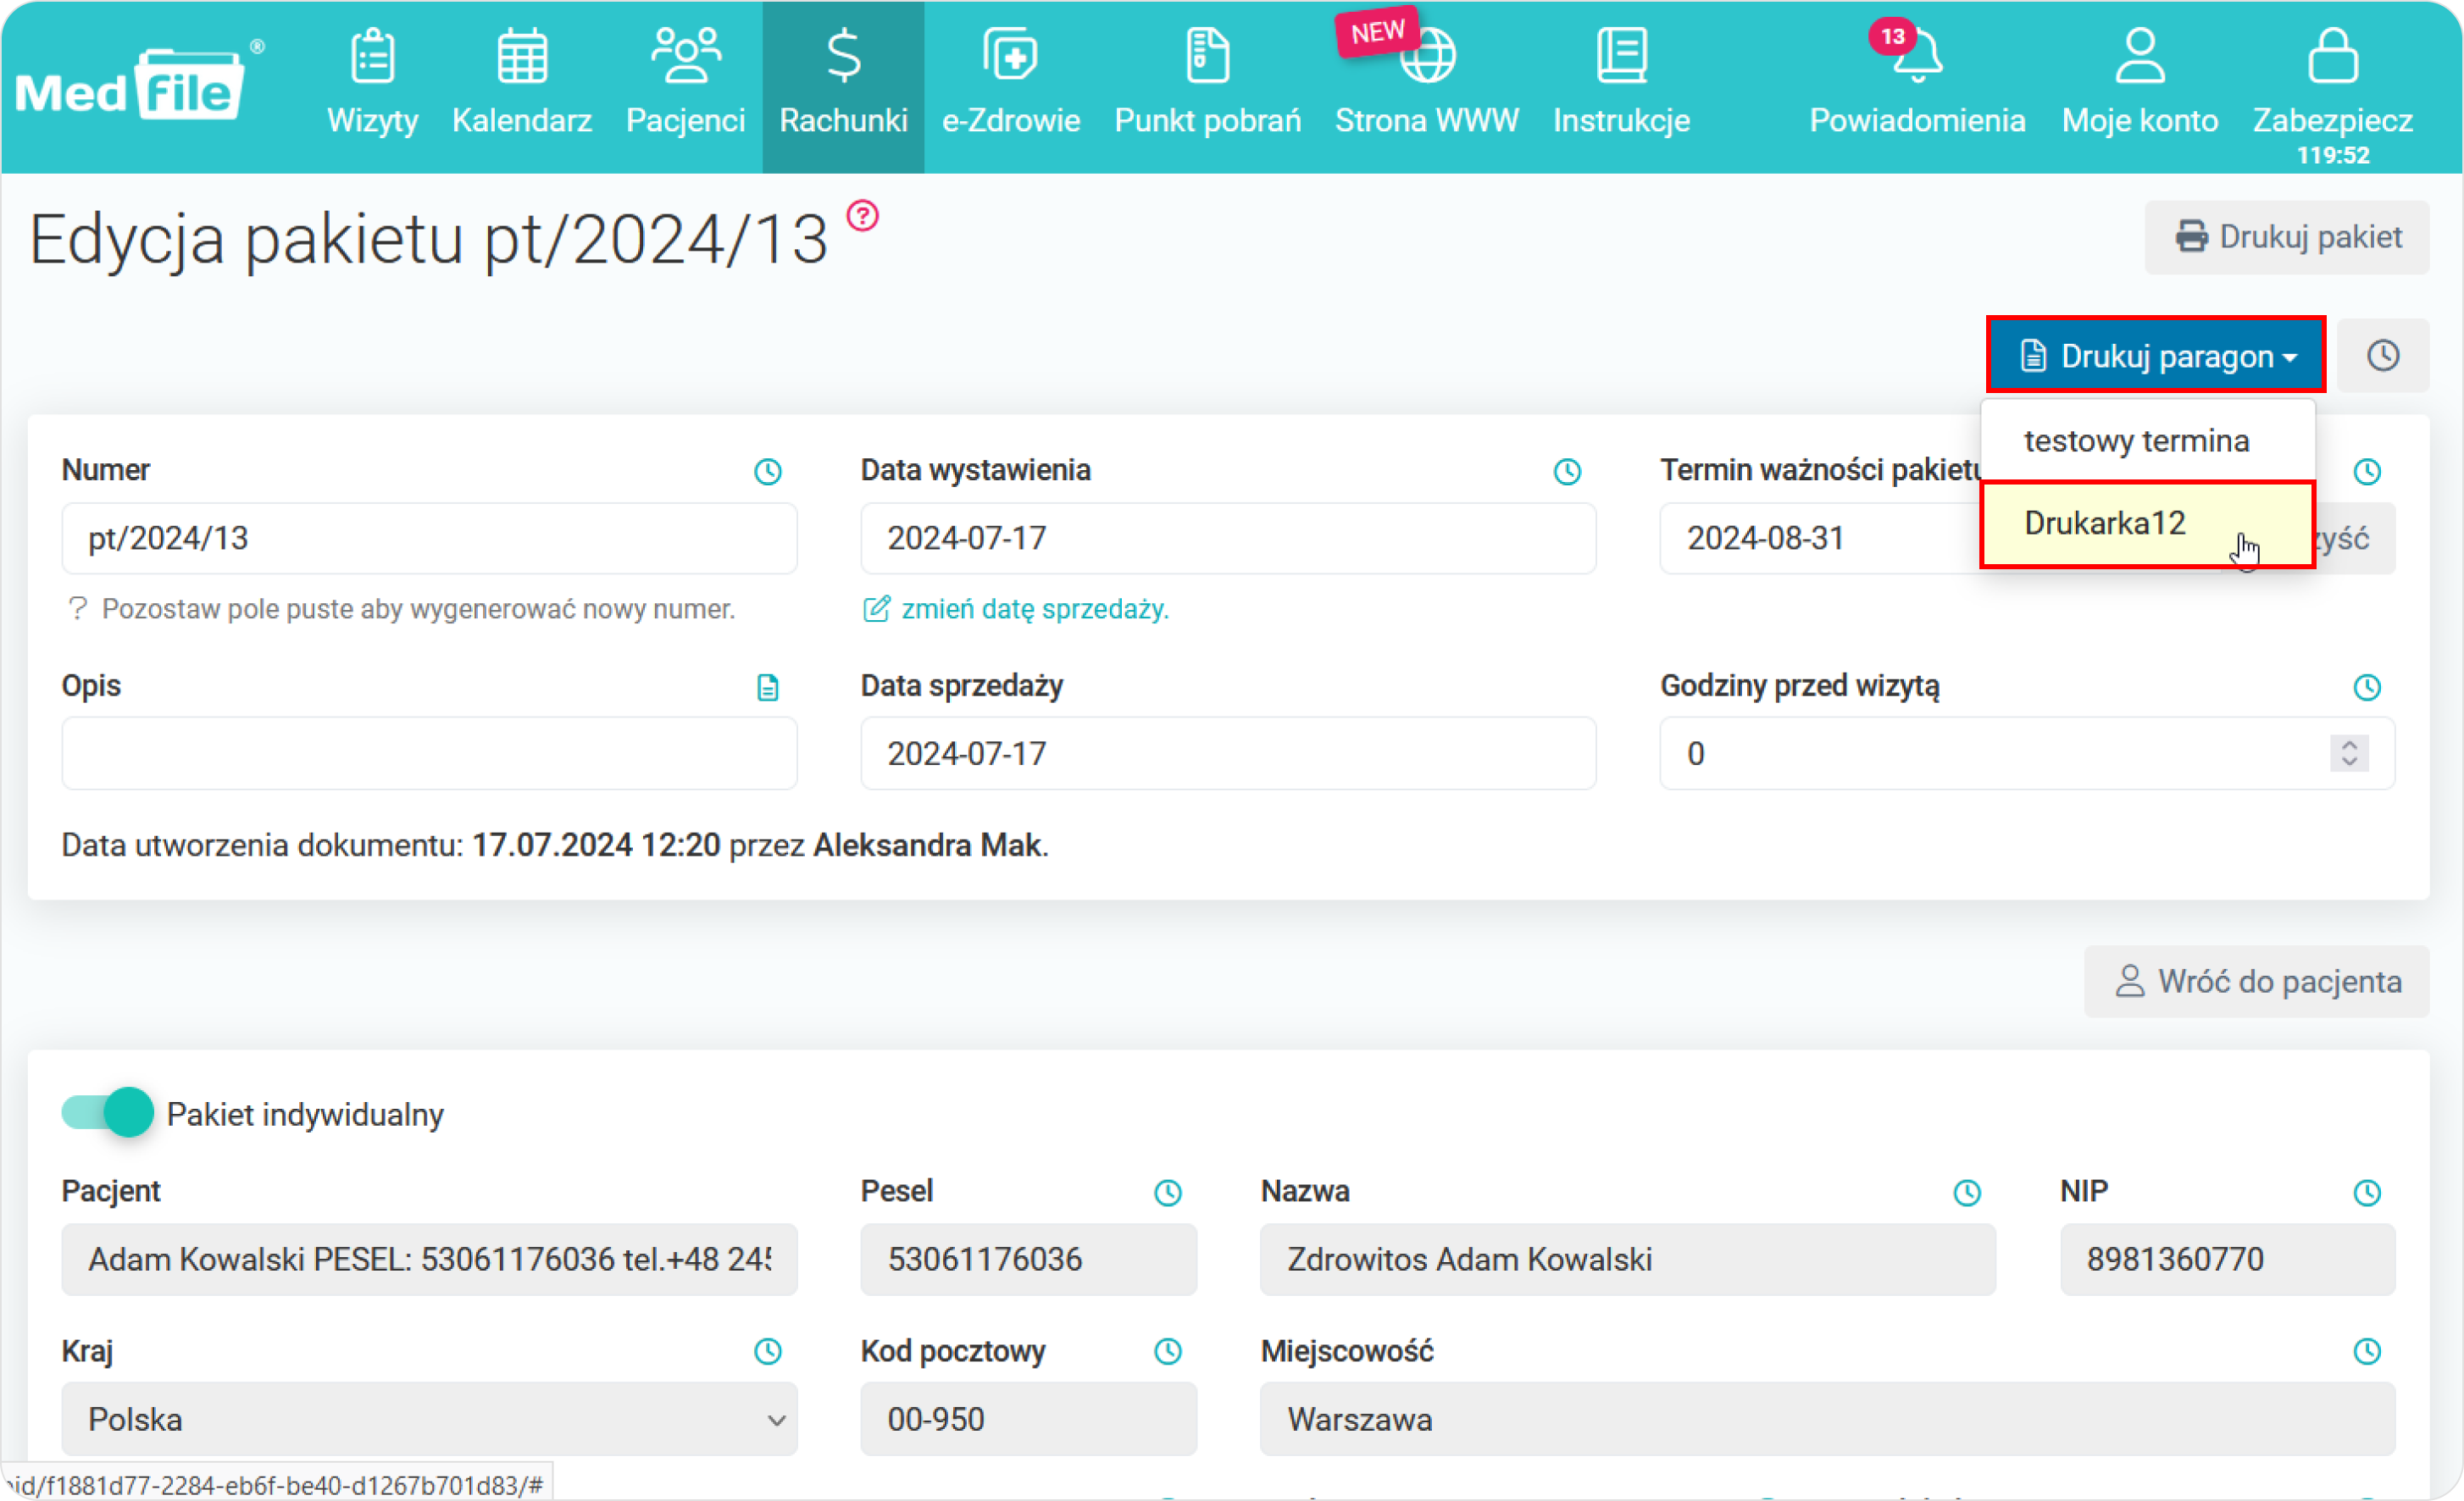Click the Nazwa field Zdrowitos Adam Kowalski
The width and height of the screenshot is (2464, 1501).
click(x=1627, y=1259)
